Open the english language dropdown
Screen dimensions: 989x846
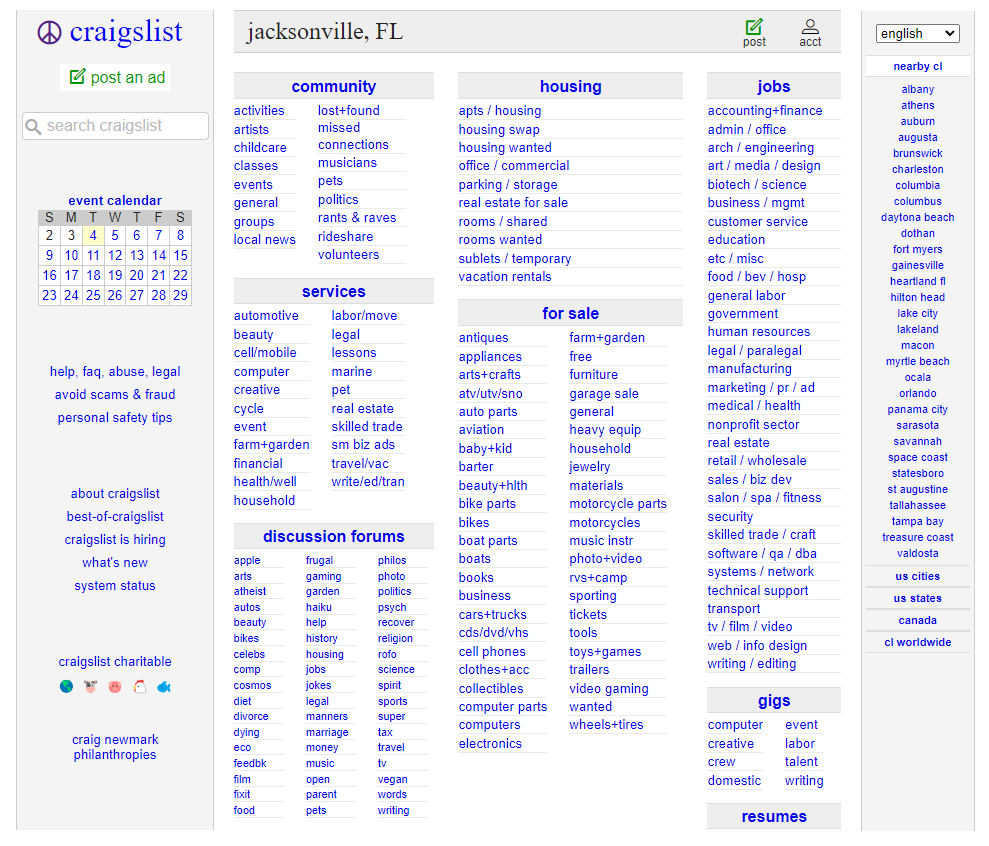click(x=917, y=33)
